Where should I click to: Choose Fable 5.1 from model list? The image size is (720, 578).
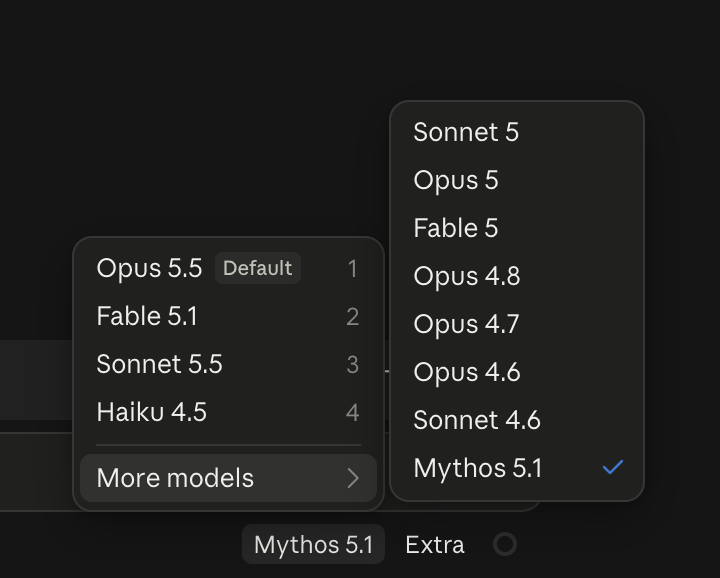click(x=228, y=316)
